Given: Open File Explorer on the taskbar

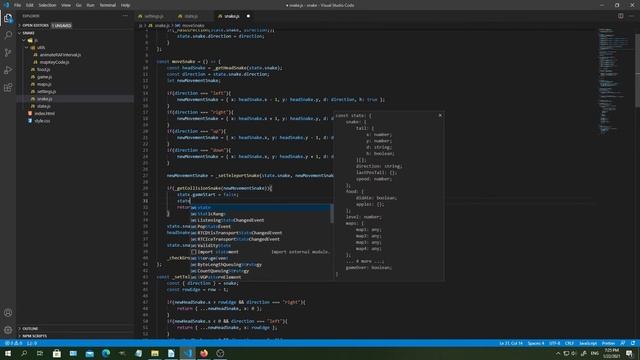Looking at the screenshot, I should click(155, 353).
